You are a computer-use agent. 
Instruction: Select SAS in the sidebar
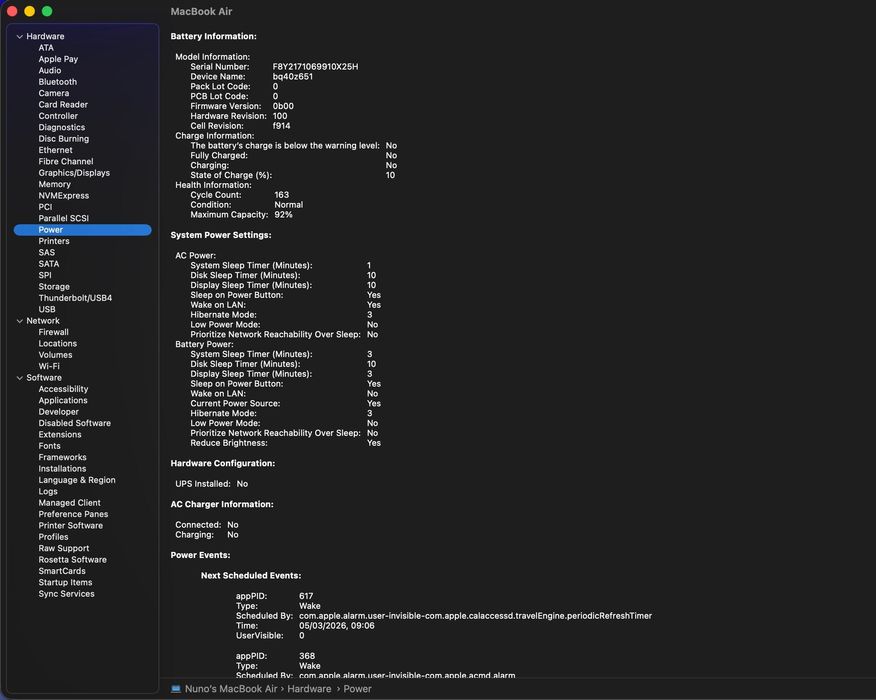coord(46,253)
